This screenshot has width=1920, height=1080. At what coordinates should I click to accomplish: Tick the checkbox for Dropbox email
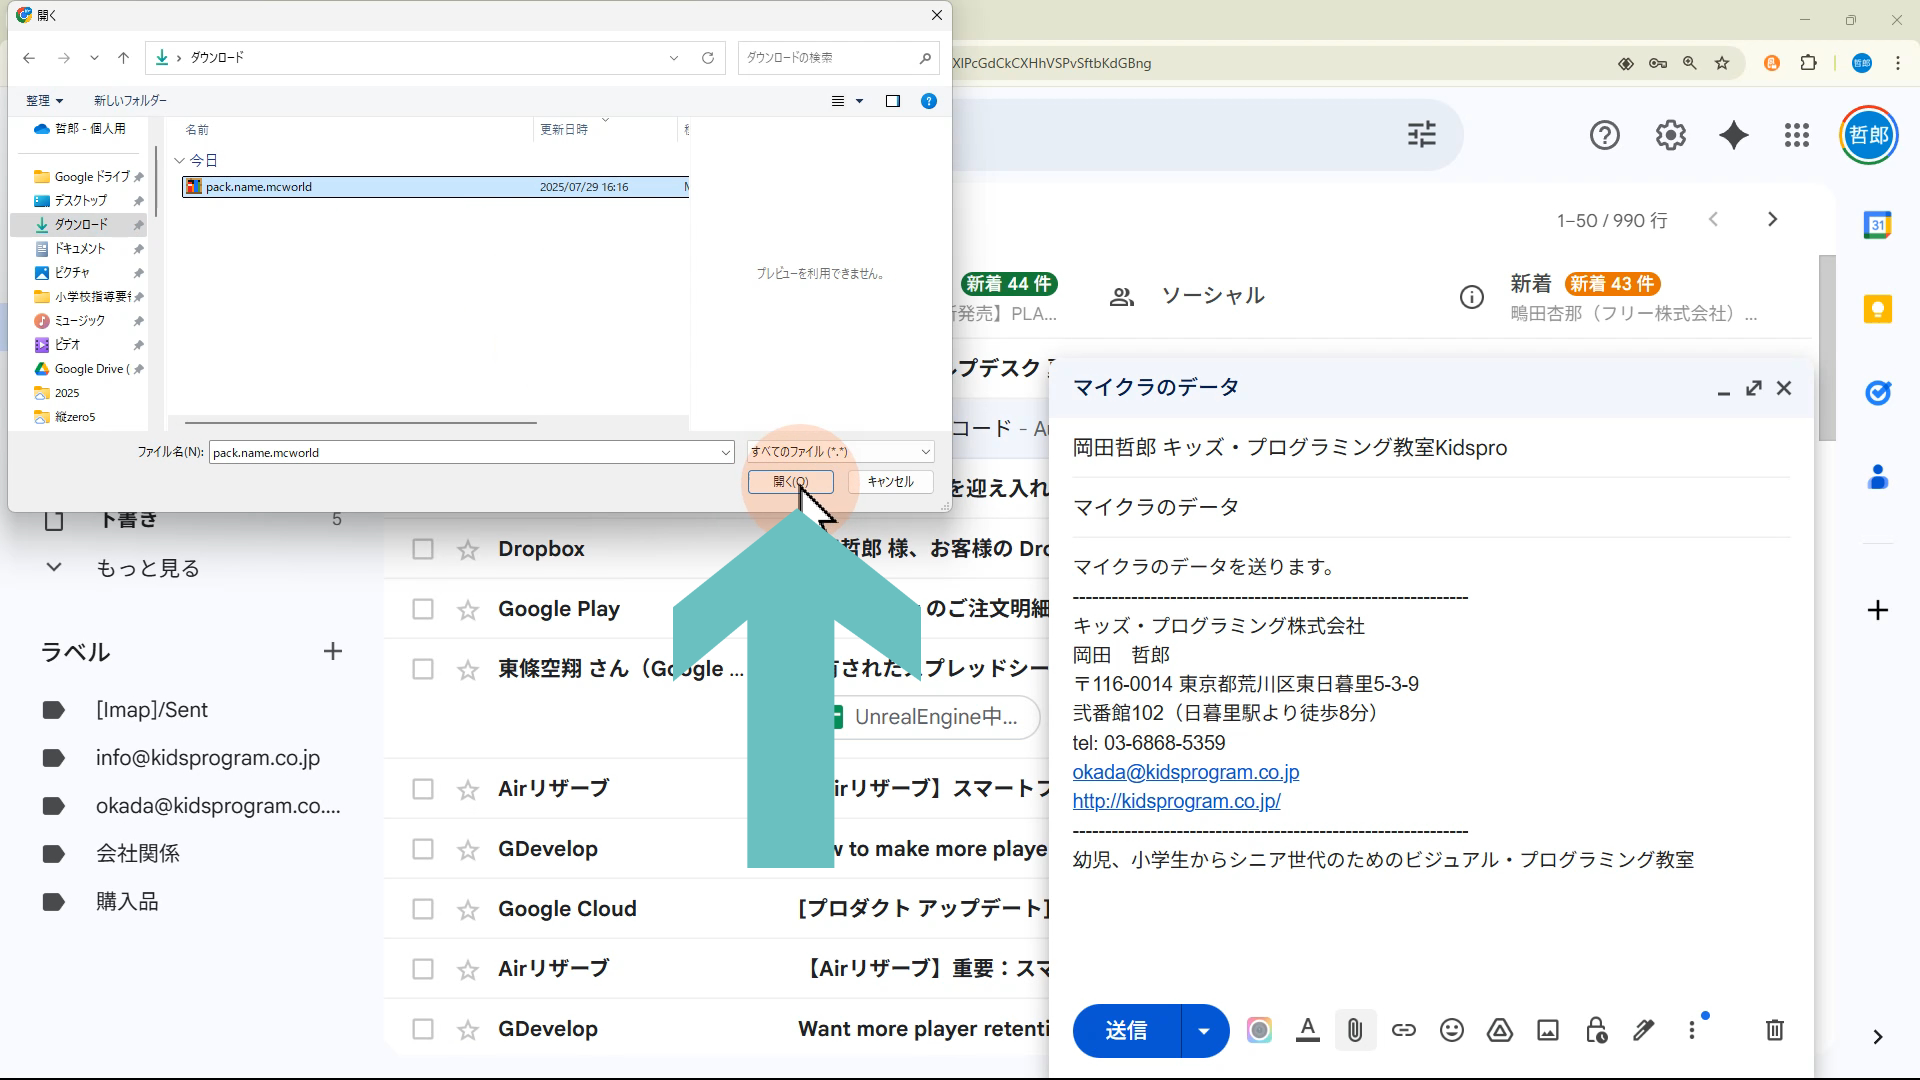point(423,549)
